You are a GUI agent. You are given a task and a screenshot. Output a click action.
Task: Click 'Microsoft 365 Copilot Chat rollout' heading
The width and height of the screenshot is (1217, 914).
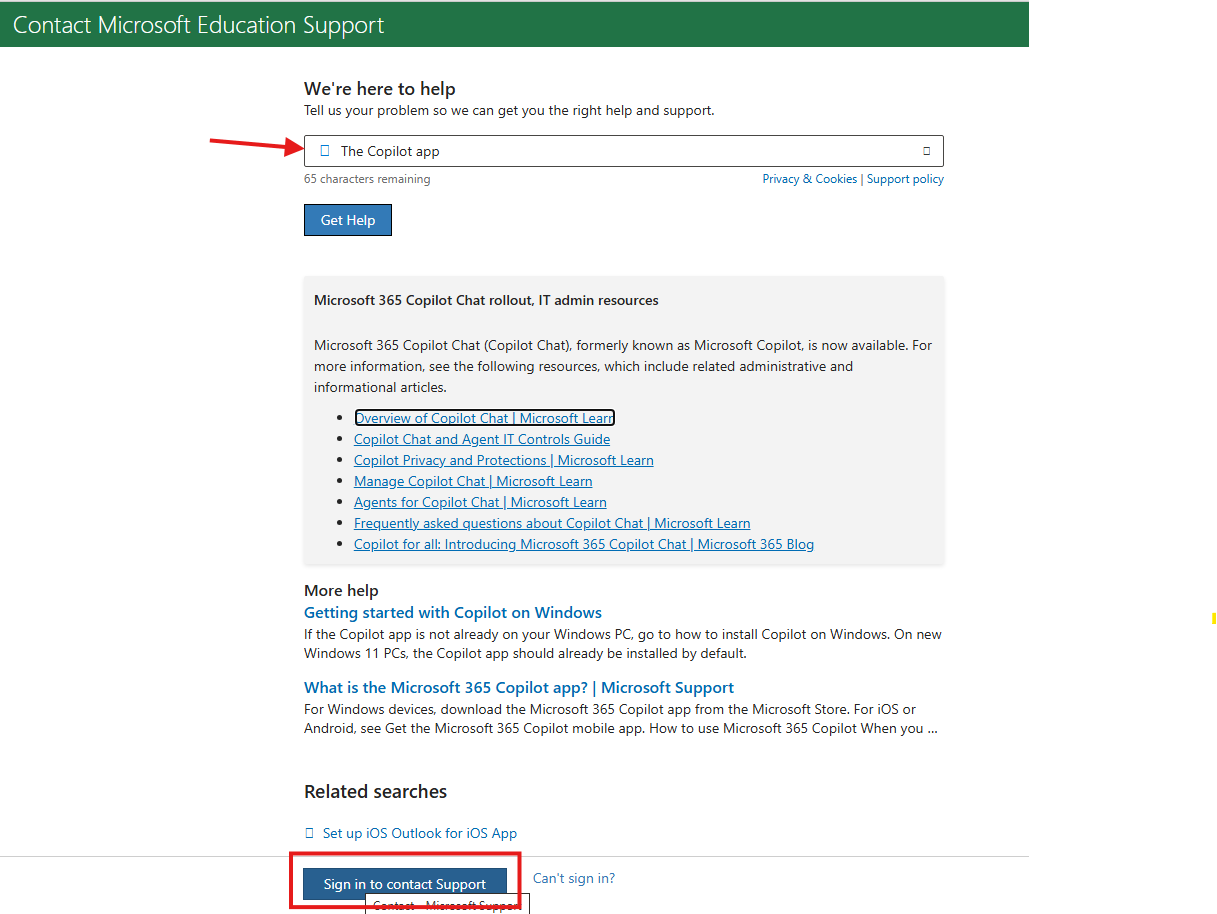click(486, 300)
